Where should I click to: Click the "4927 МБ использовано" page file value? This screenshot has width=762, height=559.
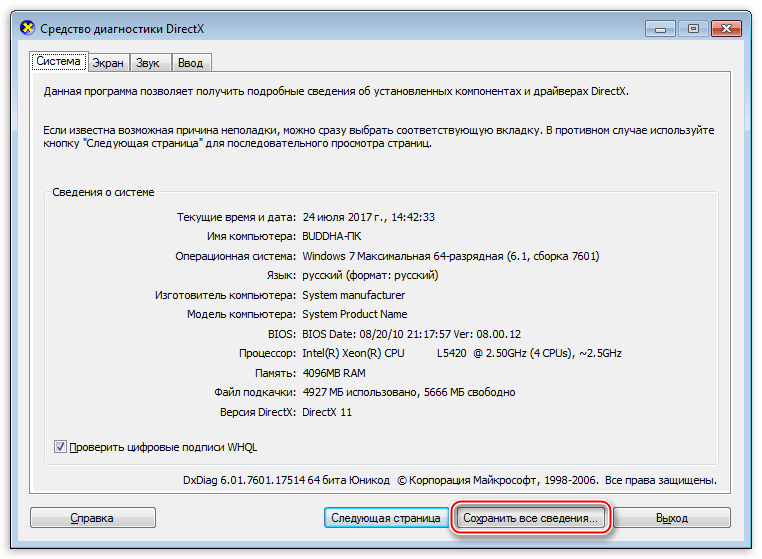click(360, 392)
